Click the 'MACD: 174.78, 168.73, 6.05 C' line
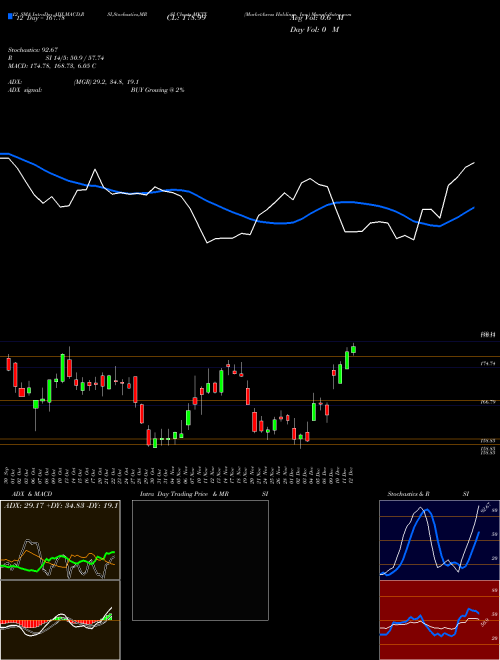 pyautogui.click(x=52, y=66)
